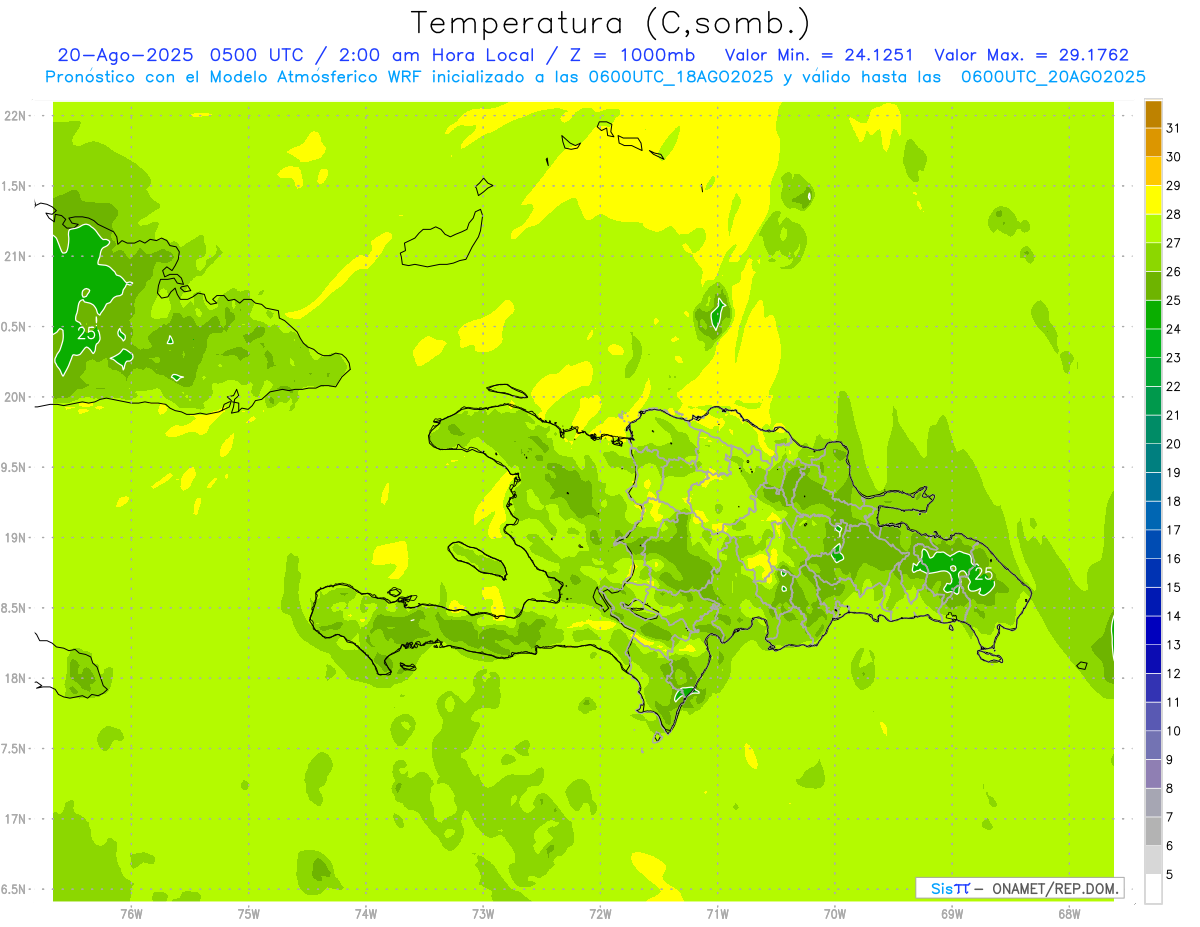Click the legend value 28
The height and width of the screenshot is (927, 1200).
click(x=1174, y=214)
